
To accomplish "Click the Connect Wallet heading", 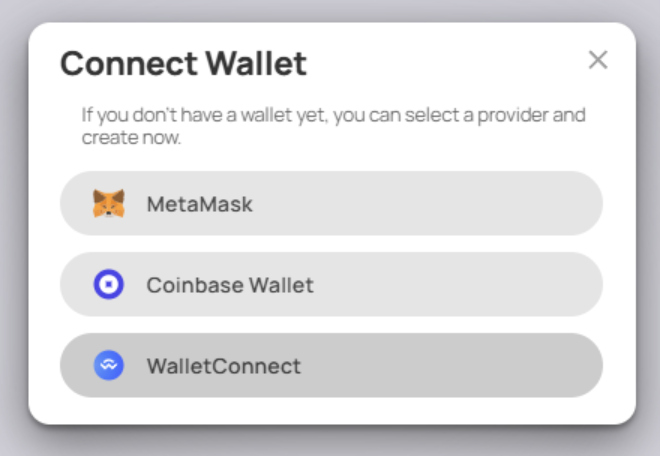I will [183, 64].
